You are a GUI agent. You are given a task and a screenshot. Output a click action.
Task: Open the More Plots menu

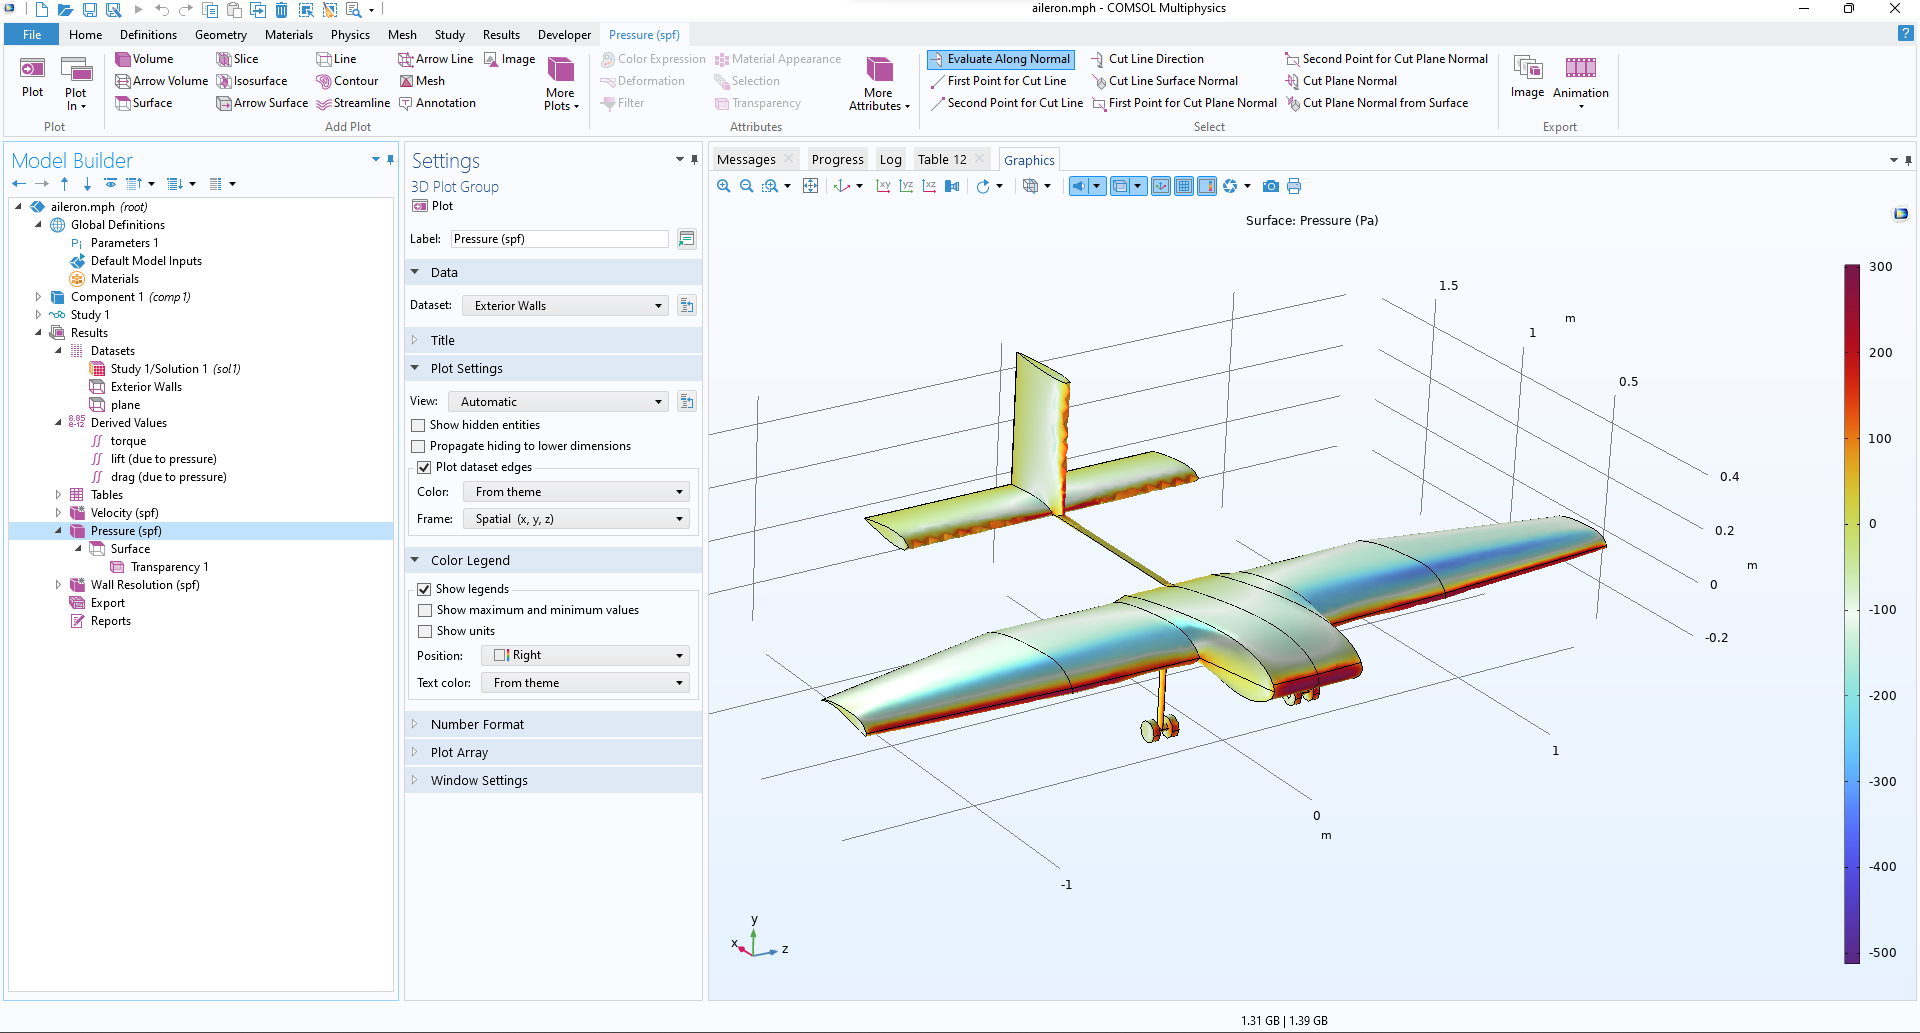pos(561,83)
